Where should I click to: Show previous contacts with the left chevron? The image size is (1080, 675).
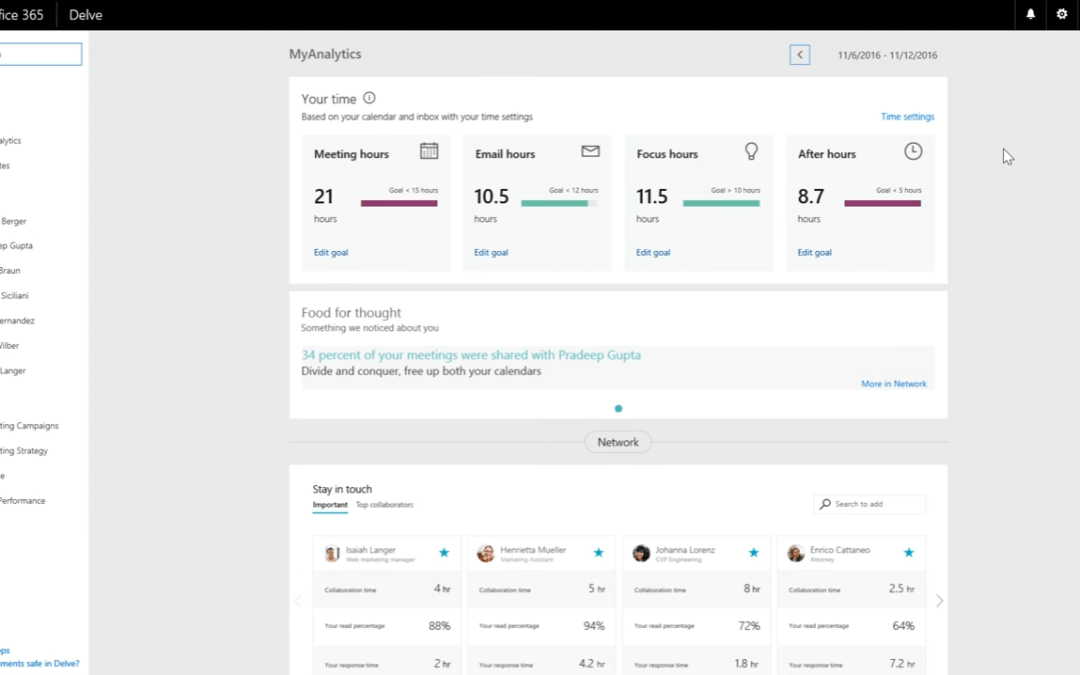point(298,601)
